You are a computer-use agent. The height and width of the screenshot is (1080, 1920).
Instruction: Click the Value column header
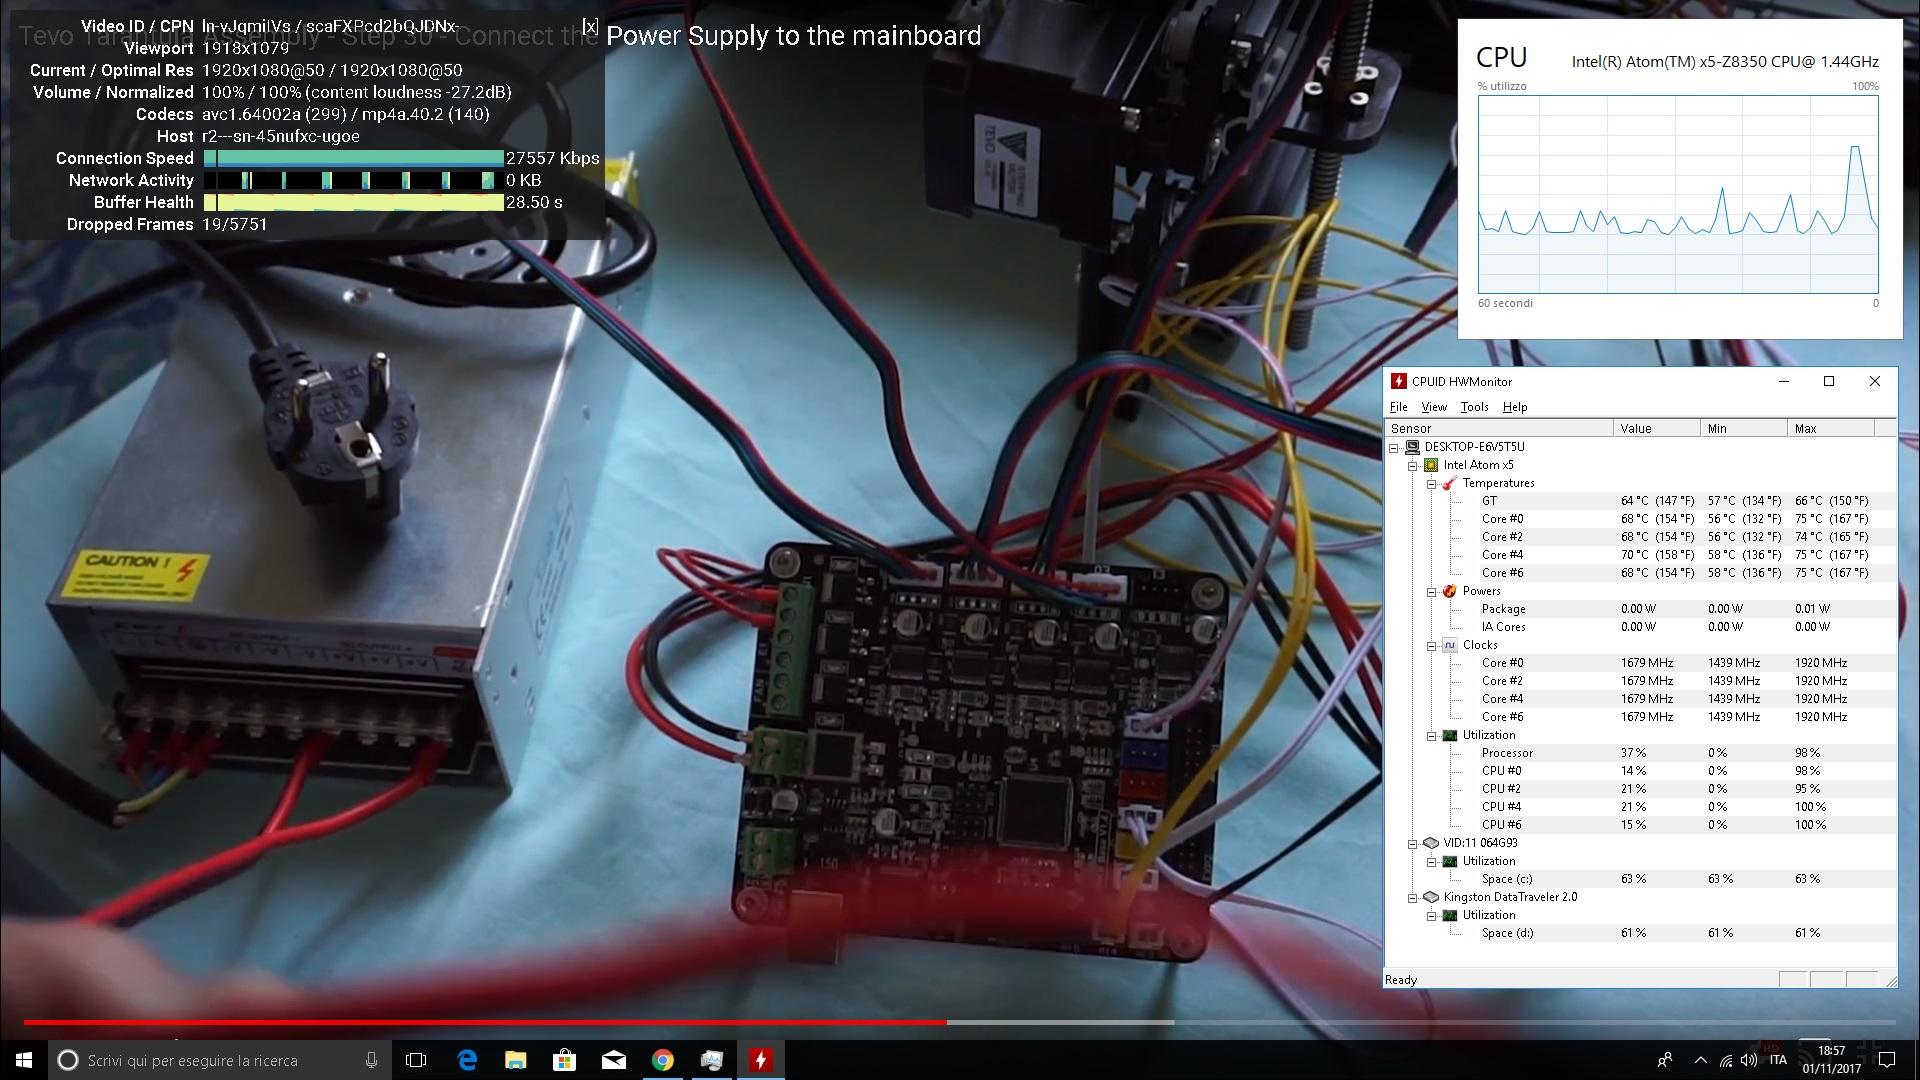pos(1656,428)
